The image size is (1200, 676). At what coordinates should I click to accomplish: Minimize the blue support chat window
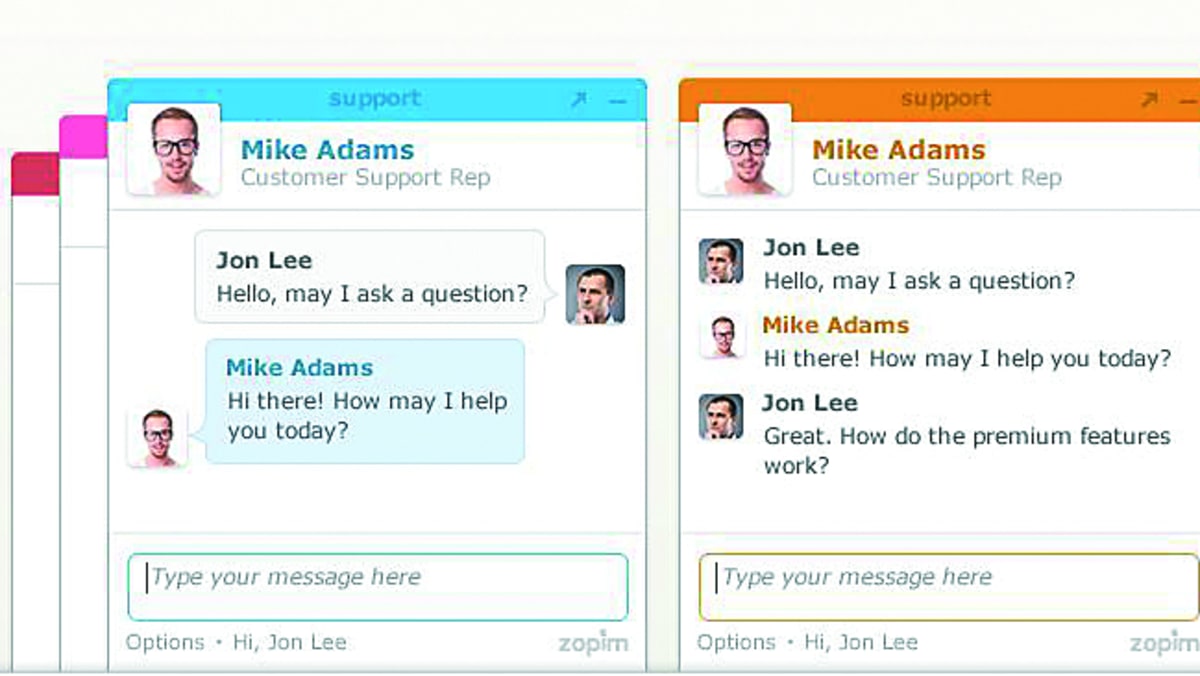pyautogui.click(x=618, y=101)
